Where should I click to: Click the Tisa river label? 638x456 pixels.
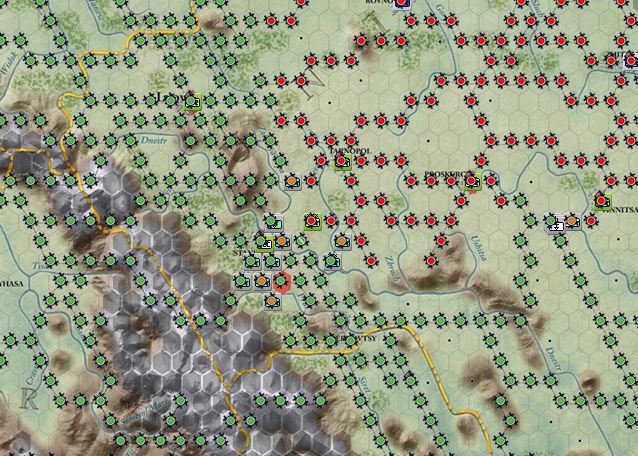39,266
